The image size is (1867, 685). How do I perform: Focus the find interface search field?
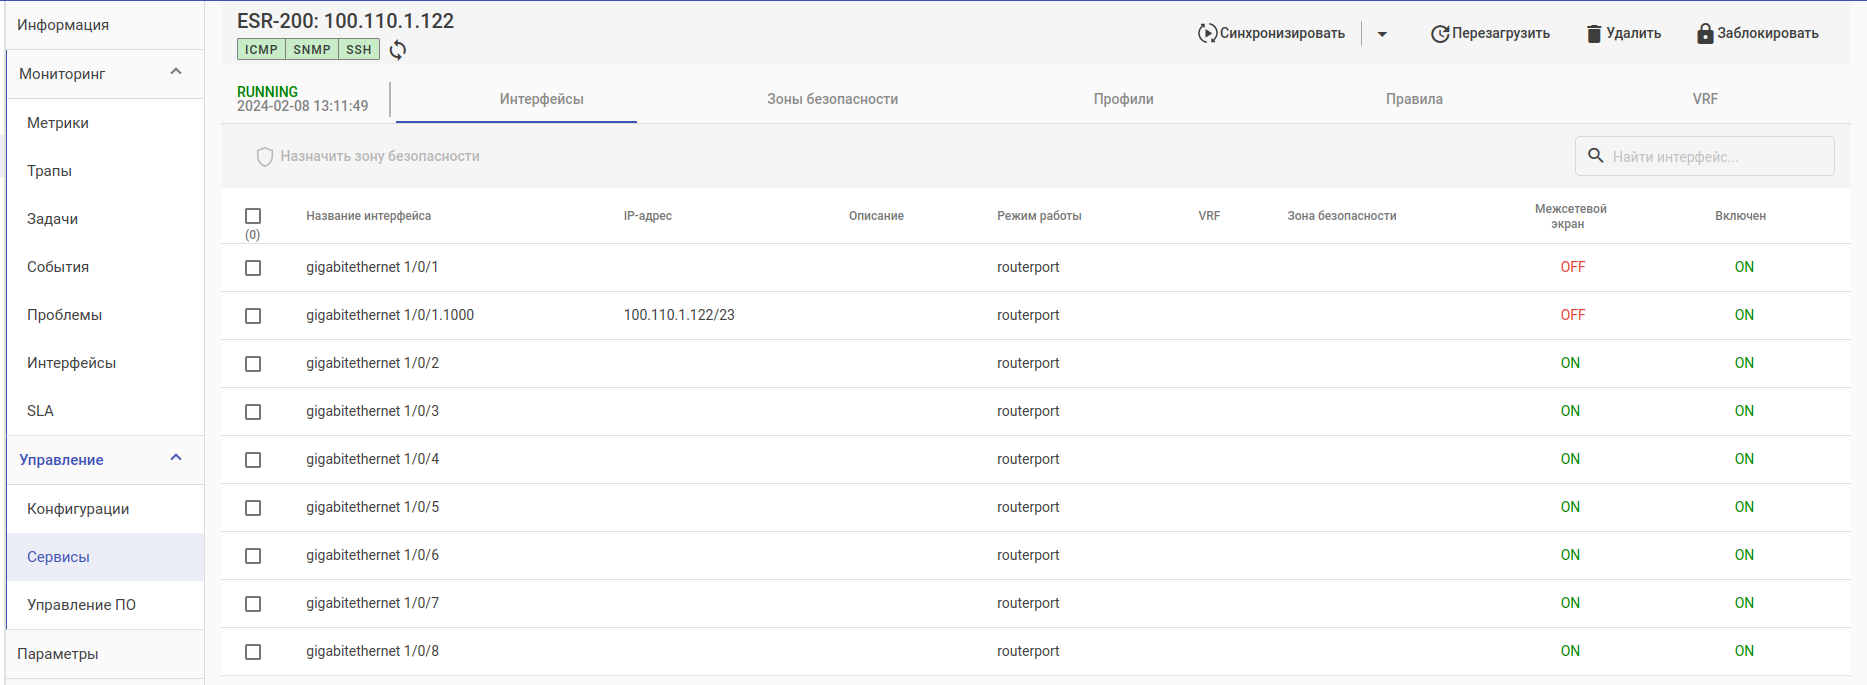[1716, 157]
